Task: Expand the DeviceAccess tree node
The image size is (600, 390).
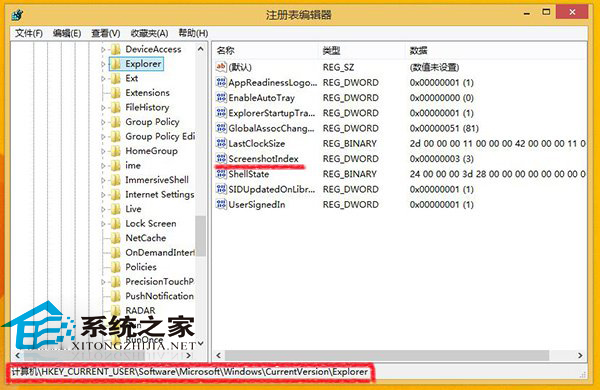Action: click(x=103, y=49)
